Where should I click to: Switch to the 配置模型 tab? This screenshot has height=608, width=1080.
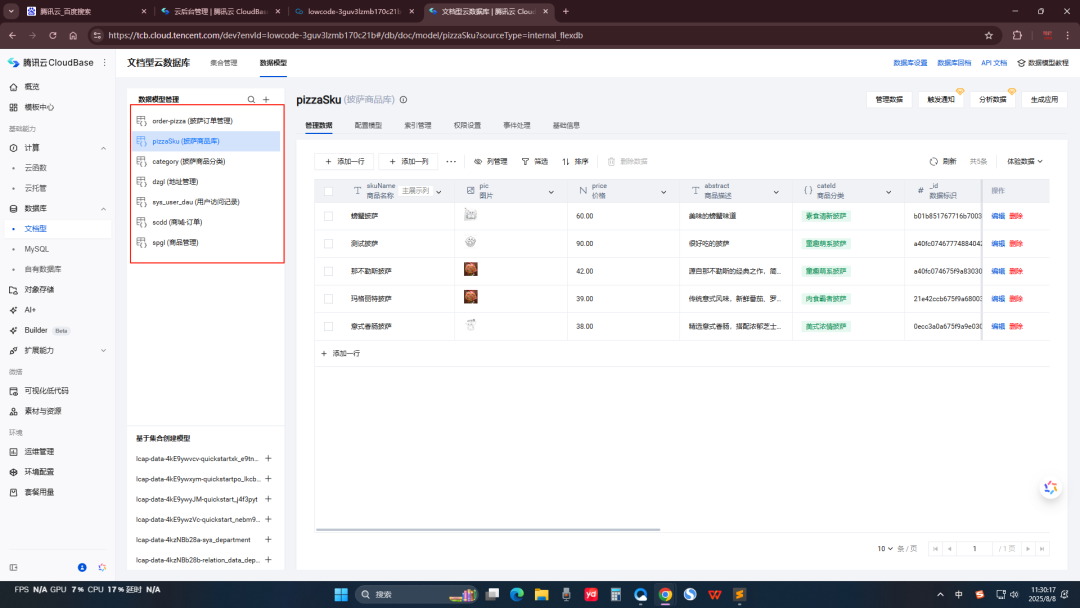pyautogui.click(x=368, y=125)
